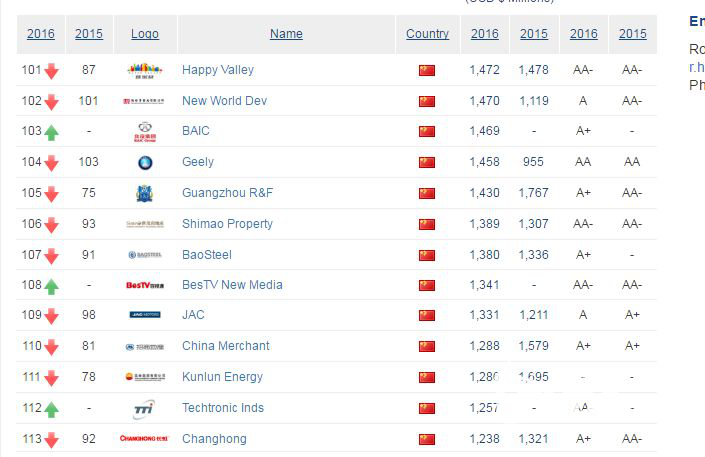Select the 1,238 value for Changhong
The width and height of the screenshot is (705, 457).
[485, 439]
